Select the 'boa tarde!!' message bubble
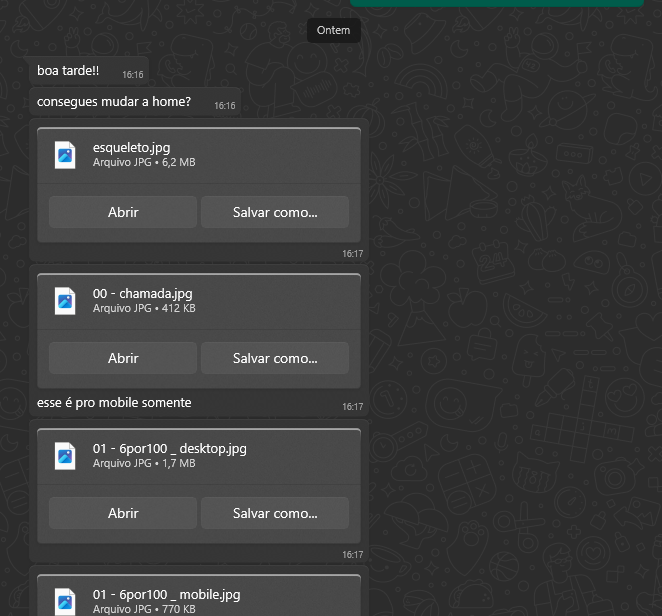662x616 pixels. tap(89, 71)
